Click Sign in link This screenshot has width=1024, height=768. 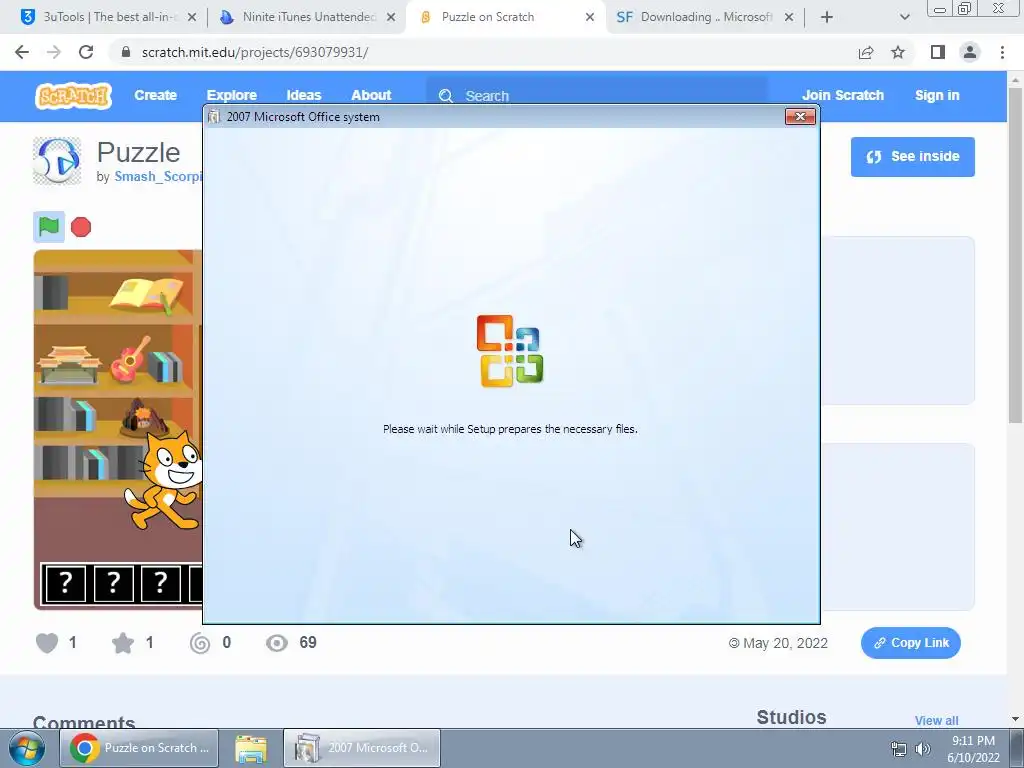coord(937,95)
